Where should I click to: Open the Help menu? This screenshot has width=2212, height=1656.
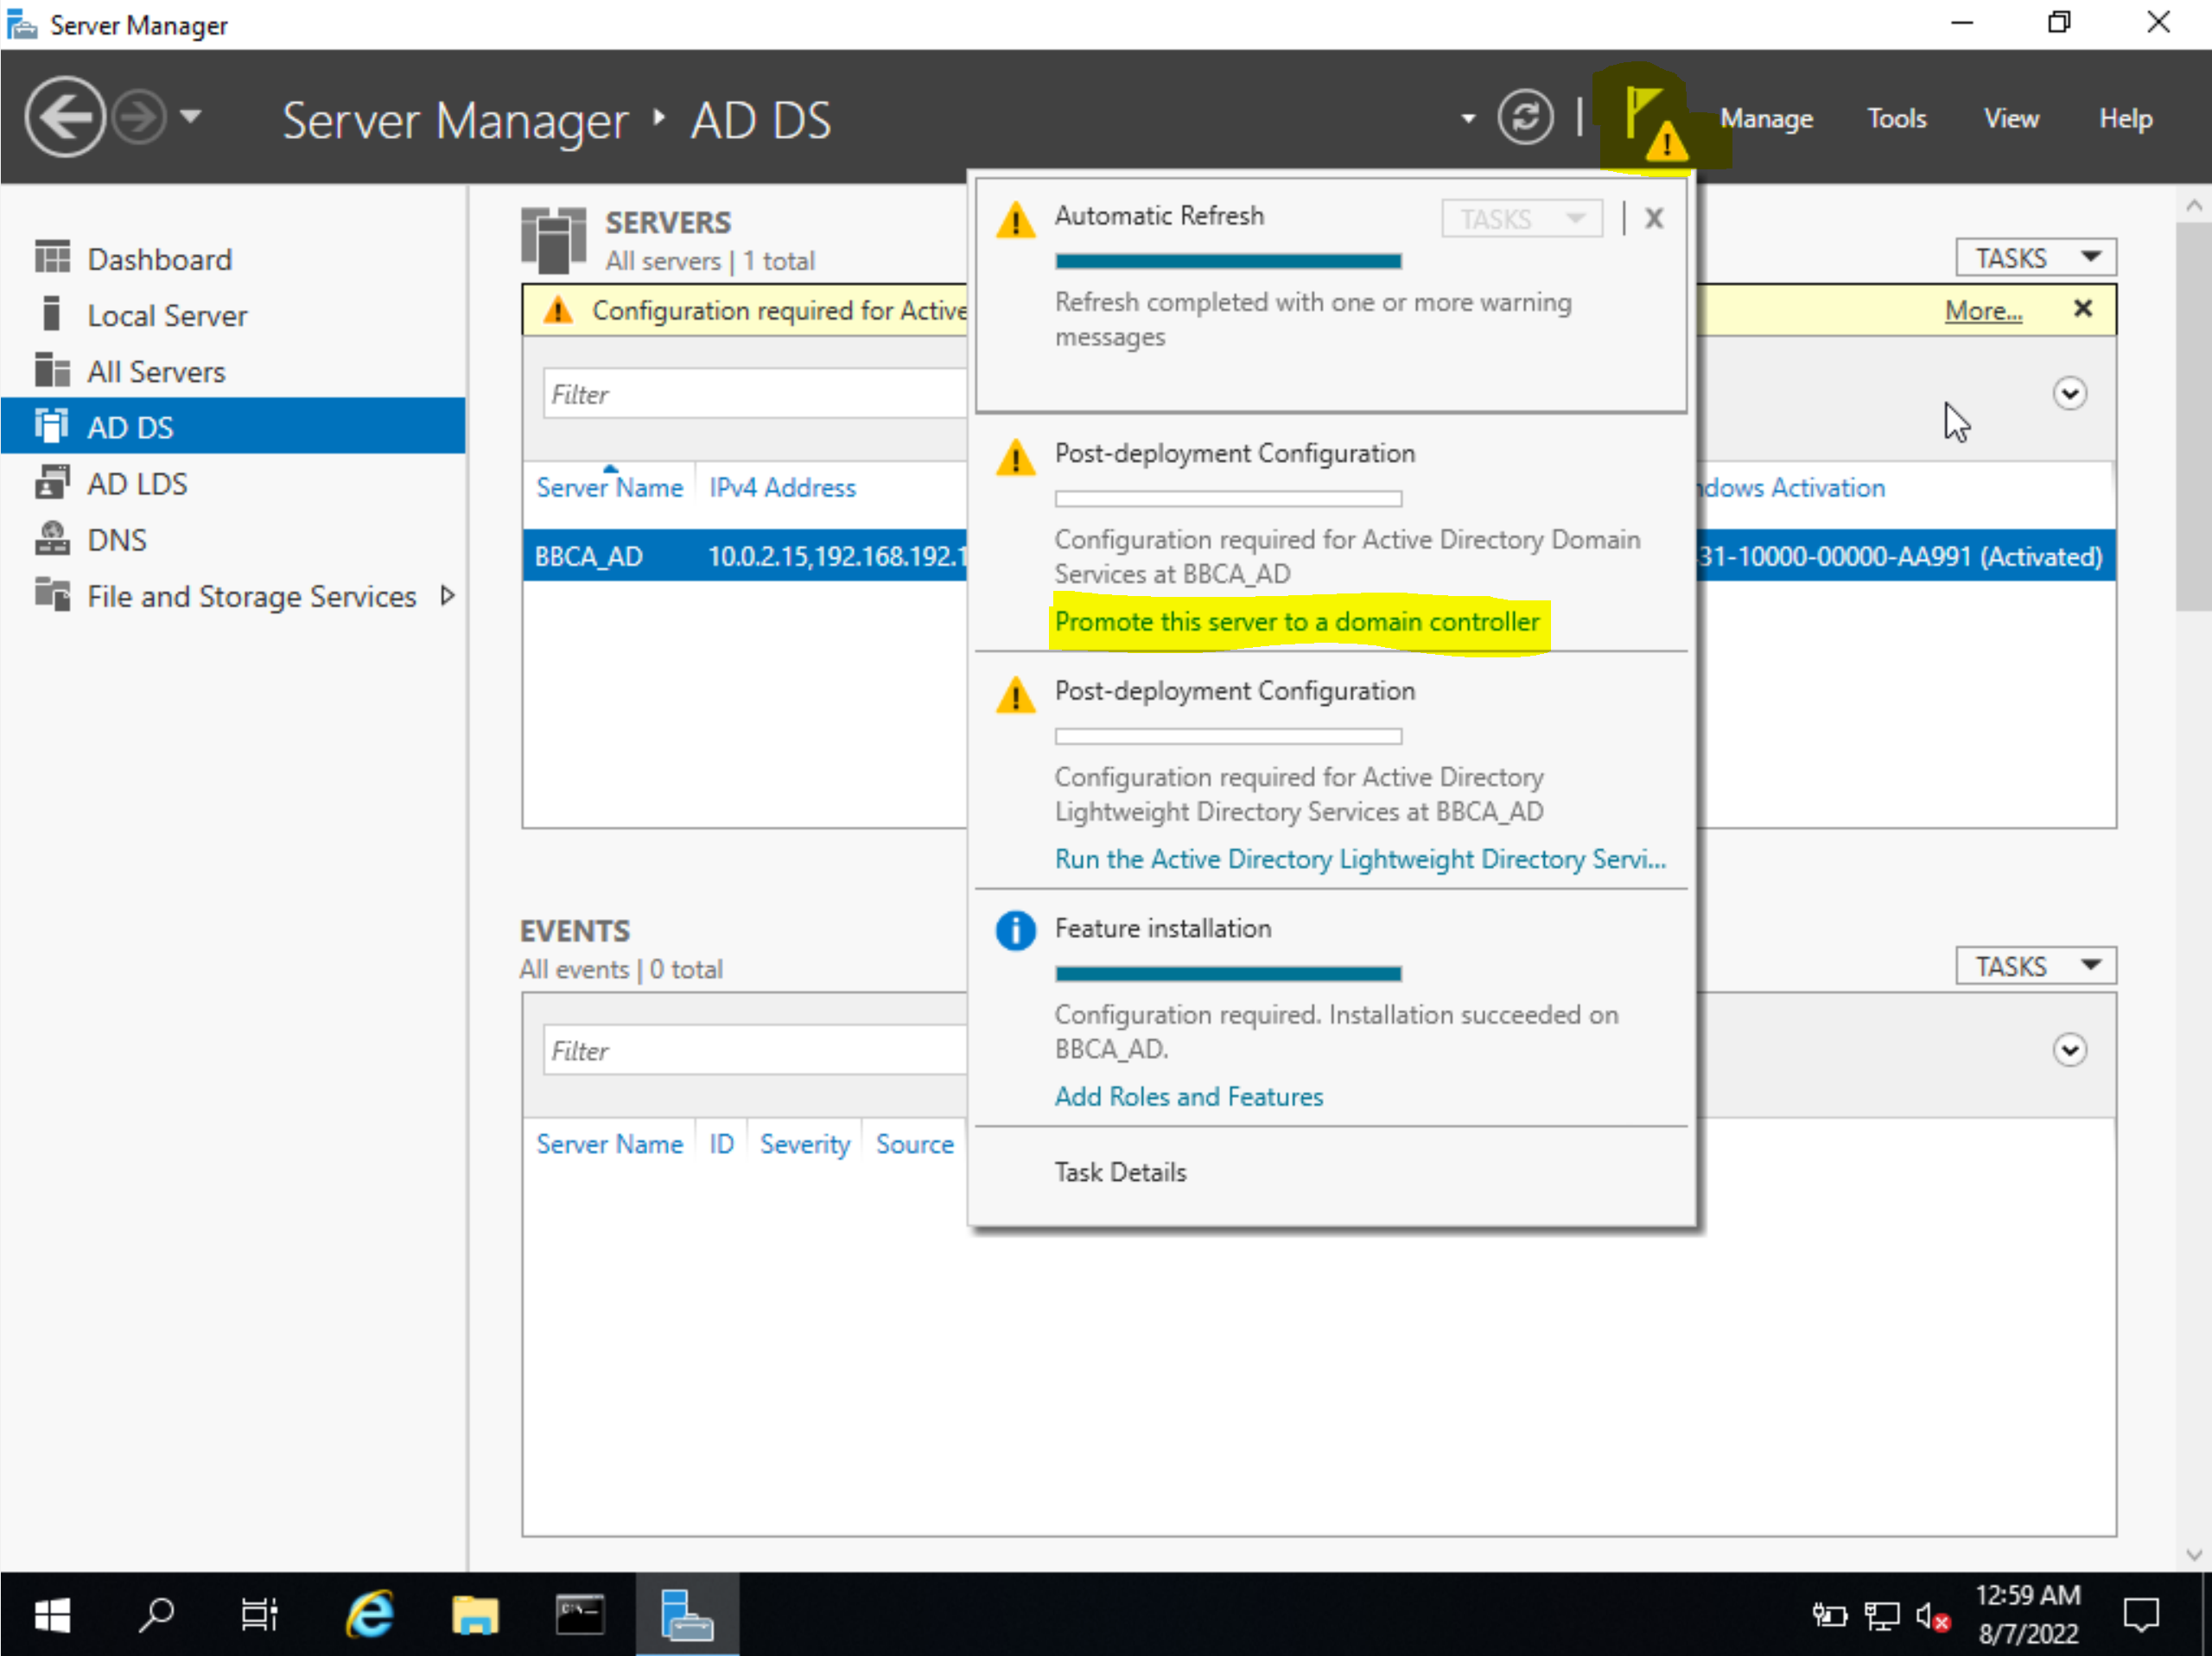pos(2125,118)
